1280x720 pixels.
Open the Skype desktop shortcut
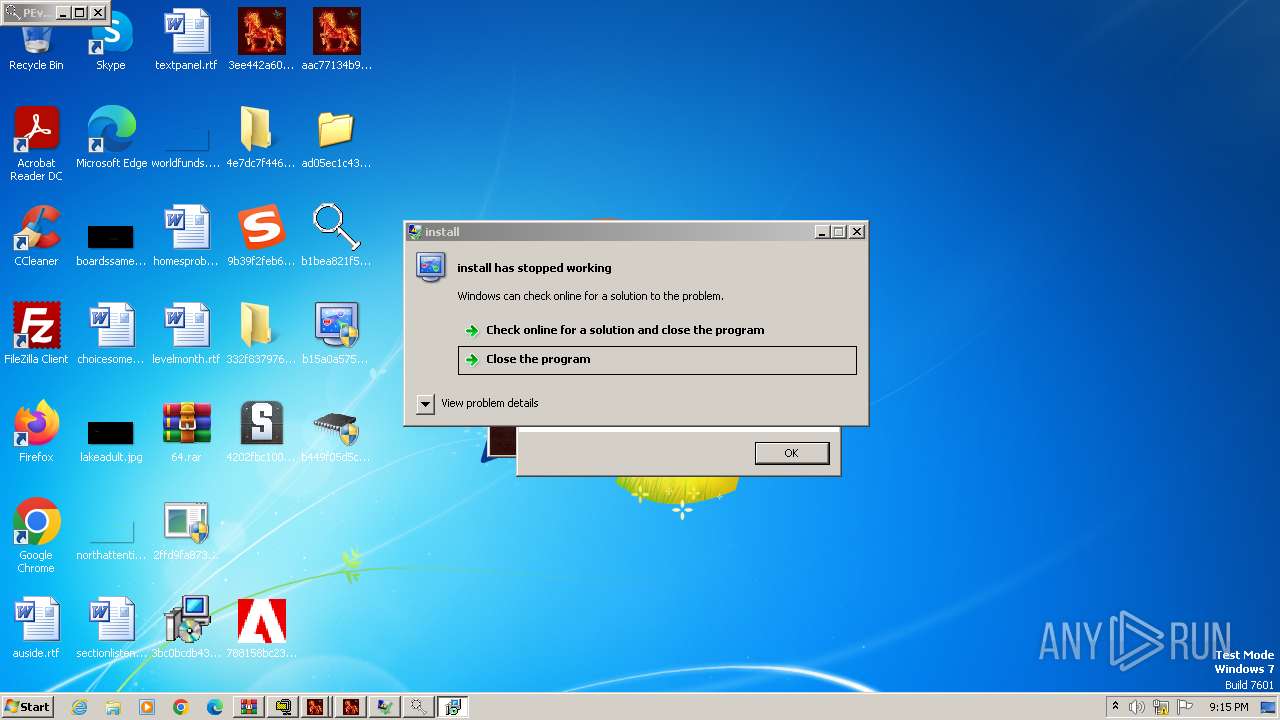[x=111, y=40]
